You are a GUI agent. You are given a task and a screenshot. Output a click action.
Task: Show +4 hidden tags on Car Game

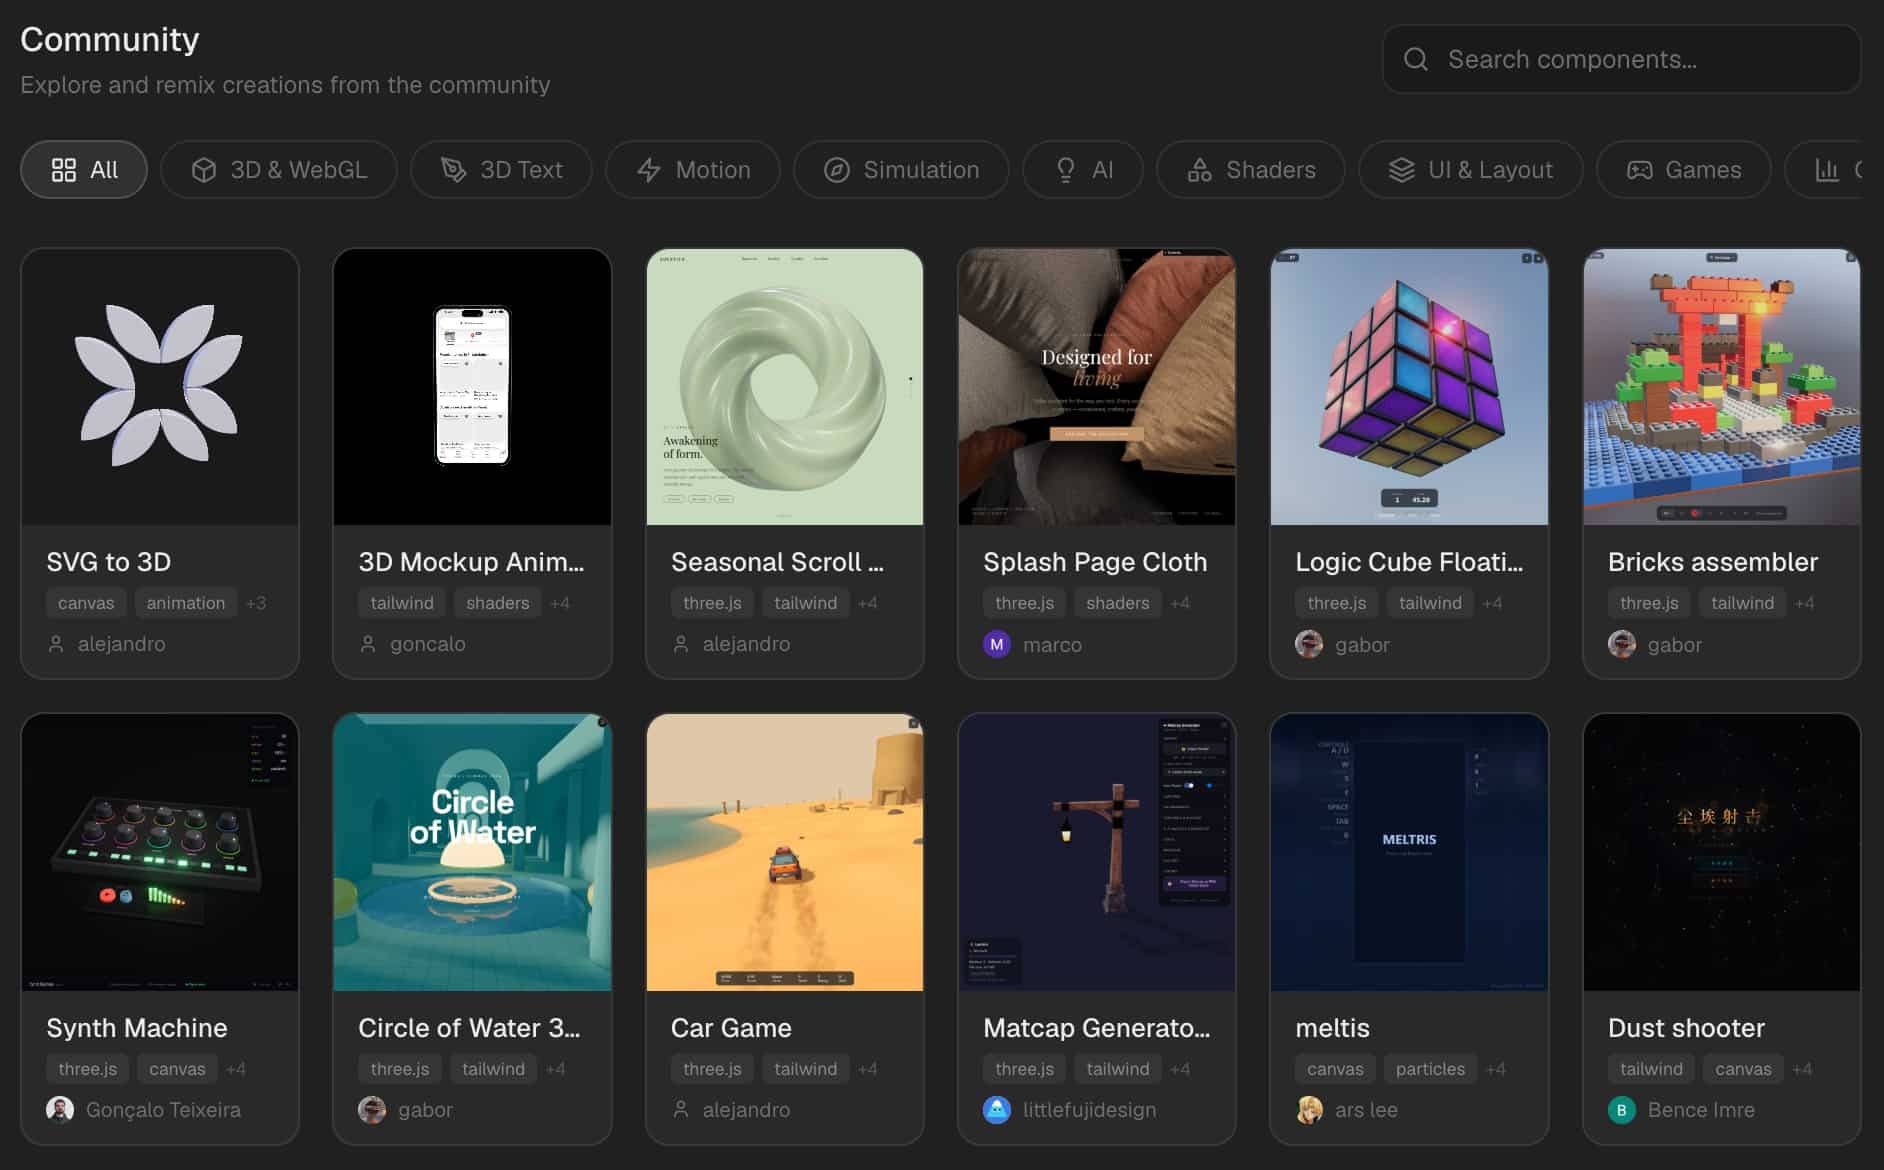(867, 1069)
